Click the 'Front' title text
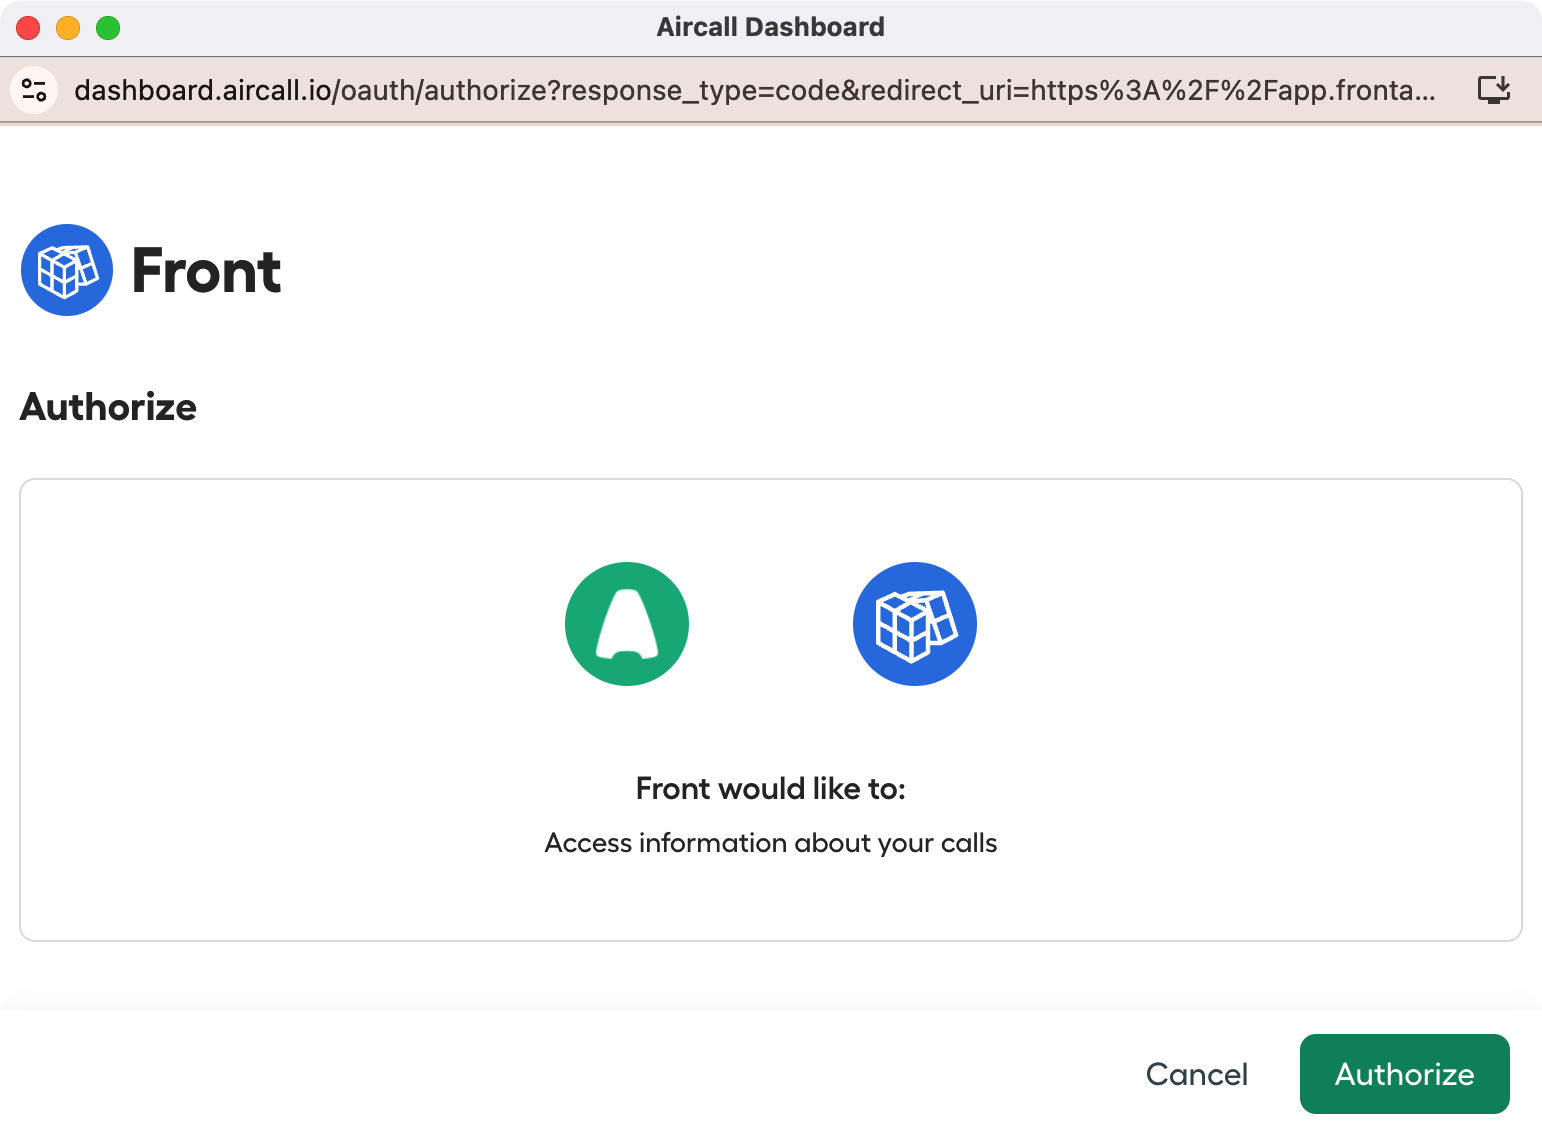 206,271
